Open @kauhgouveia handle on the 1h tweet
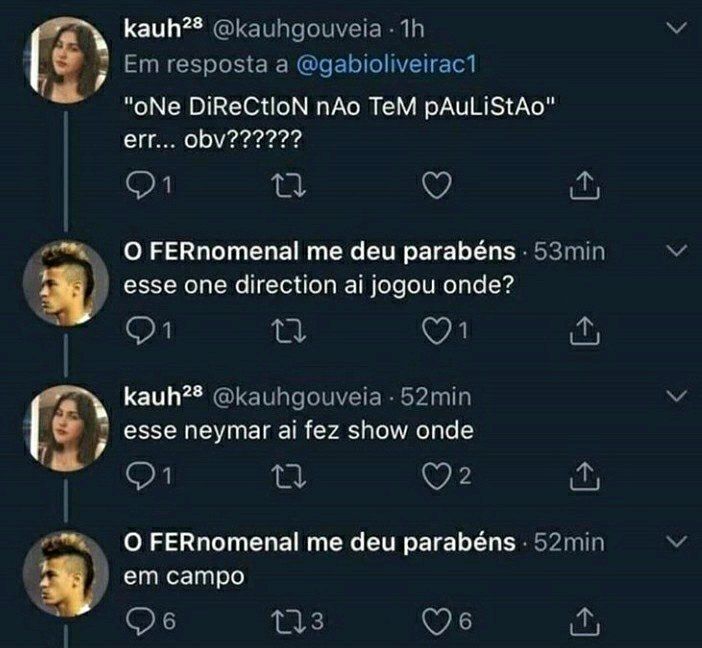Viewport: 702px width, 648px height. point(297,30)
